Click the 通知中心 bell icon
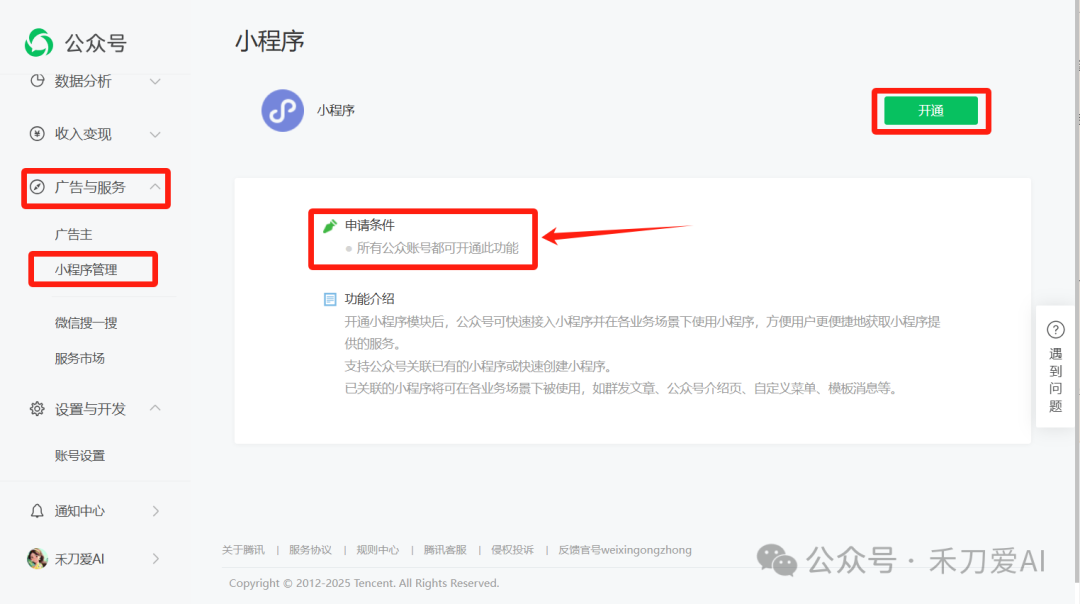 tap(37, 511)
